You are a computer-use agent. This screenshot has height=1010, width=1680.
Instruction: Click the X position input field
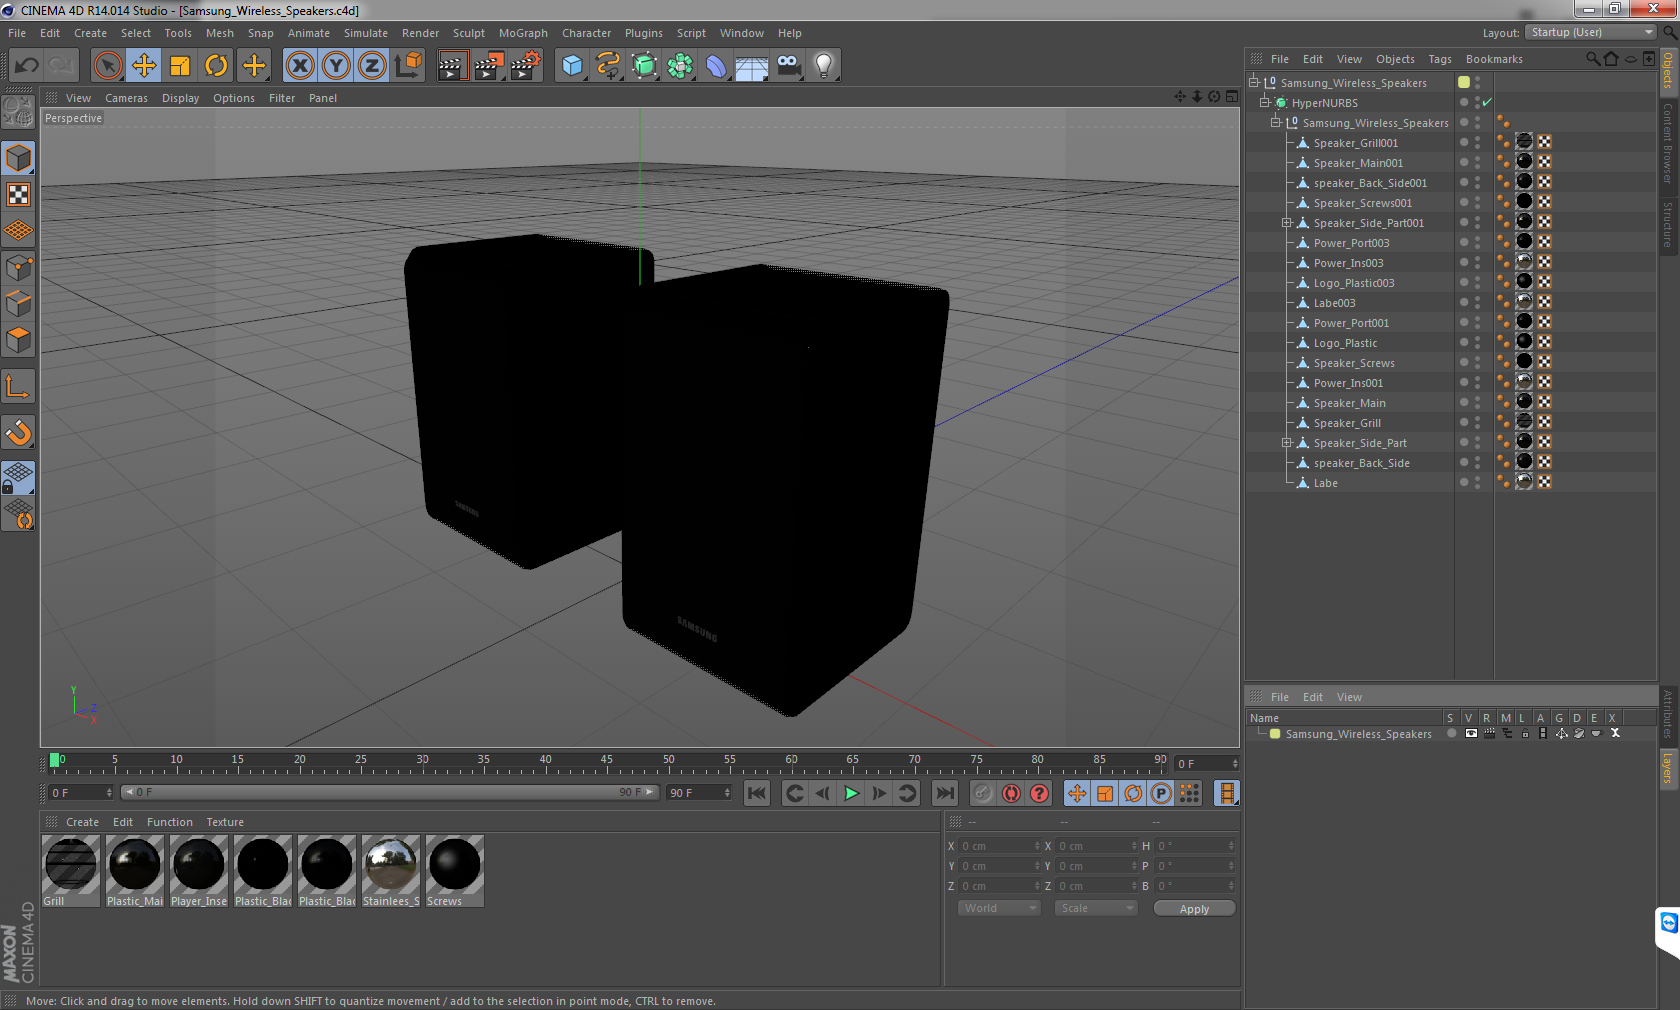click(999, 846)
